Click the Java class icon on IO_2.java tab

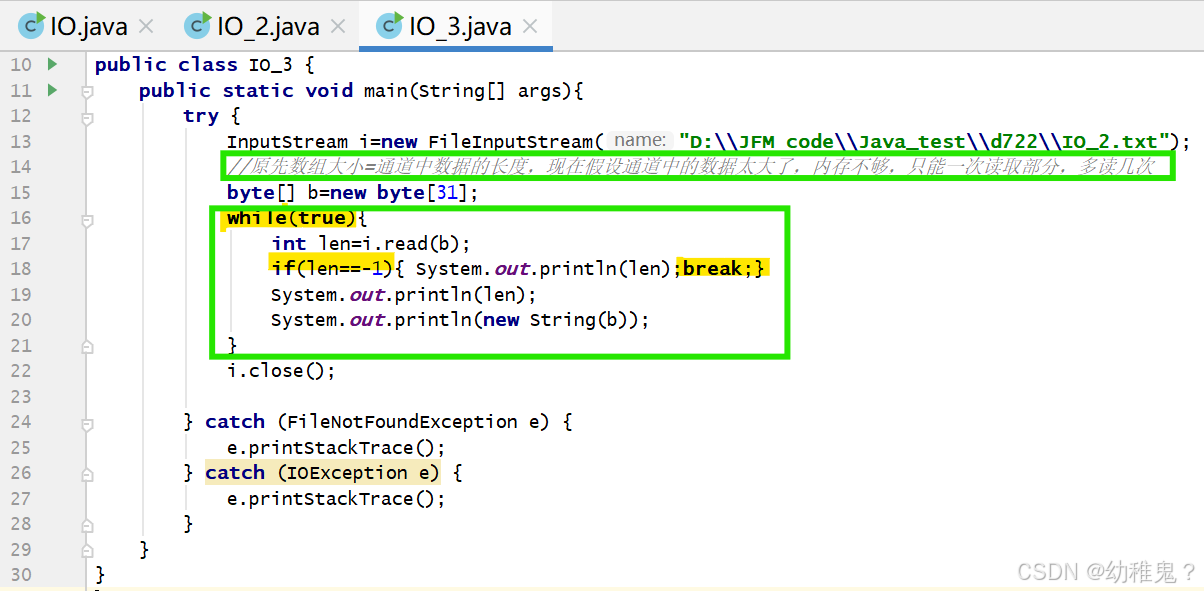(x=199, y=25)
